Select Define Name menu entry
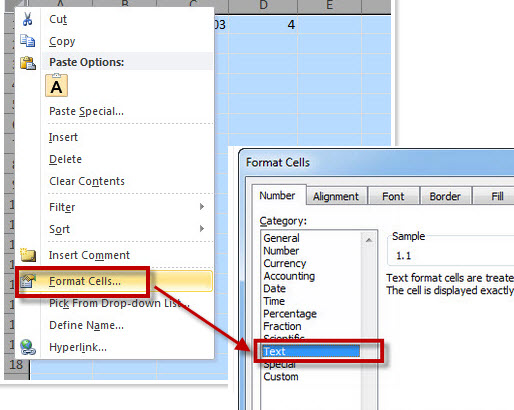Image resolution: width=514 pixels, height=410 pixels. tap(86, 325)
